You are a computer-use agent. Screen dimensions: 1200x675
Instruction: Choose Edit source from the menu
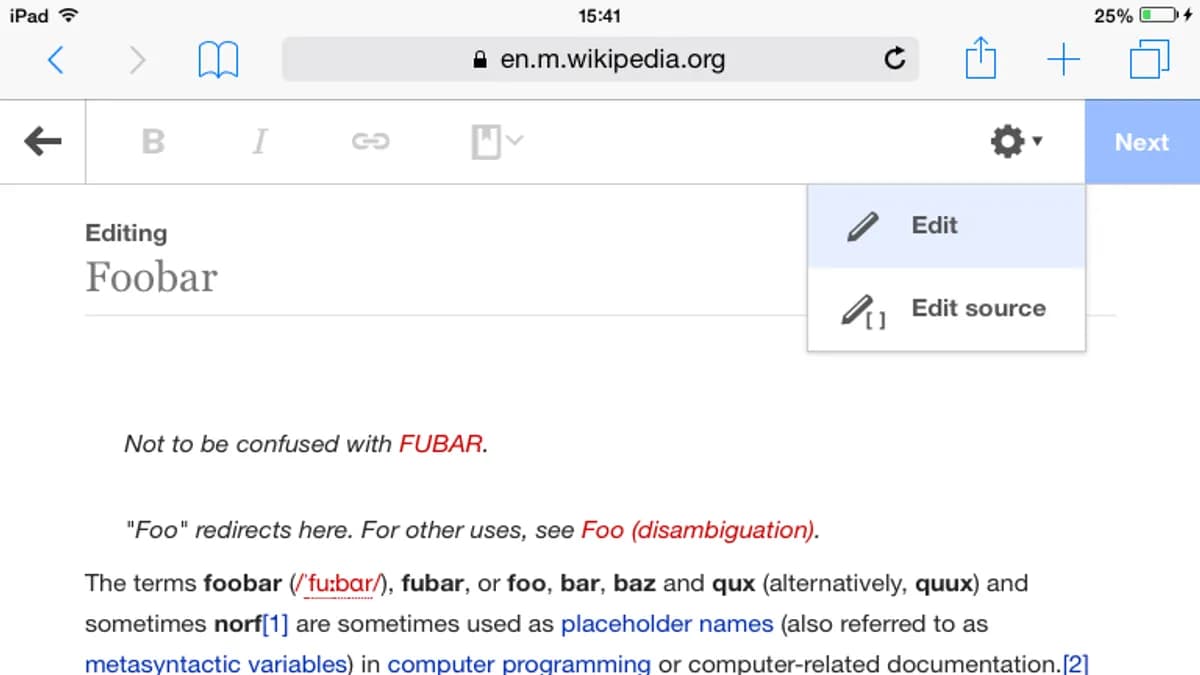(946, 309)
